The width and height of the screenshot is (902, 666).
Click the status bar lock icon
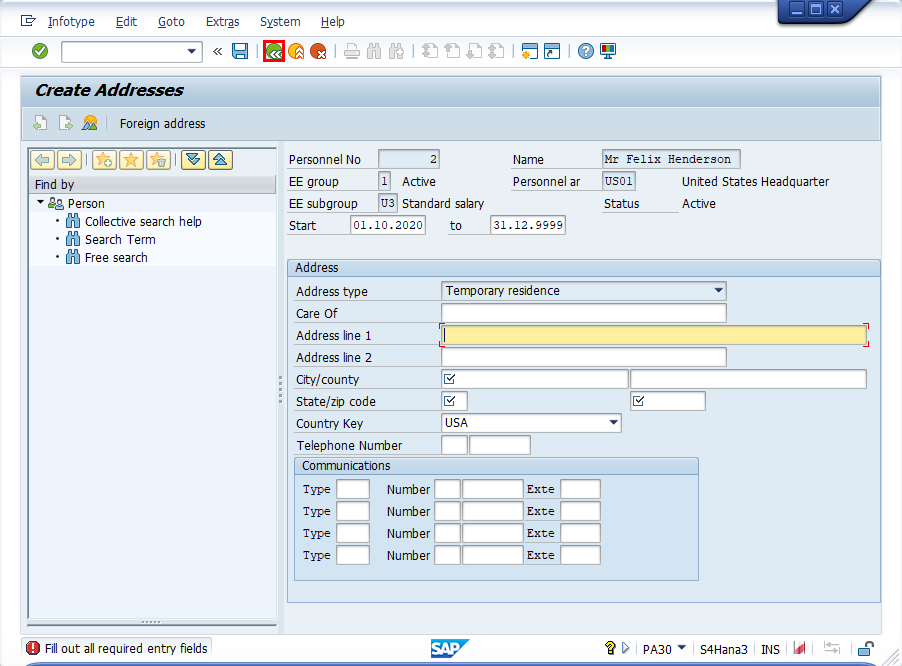pos(866,649)
